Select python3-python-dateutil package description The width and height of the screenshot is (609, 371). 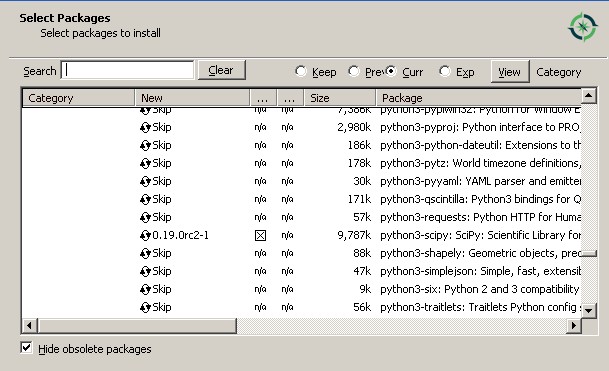480,145
